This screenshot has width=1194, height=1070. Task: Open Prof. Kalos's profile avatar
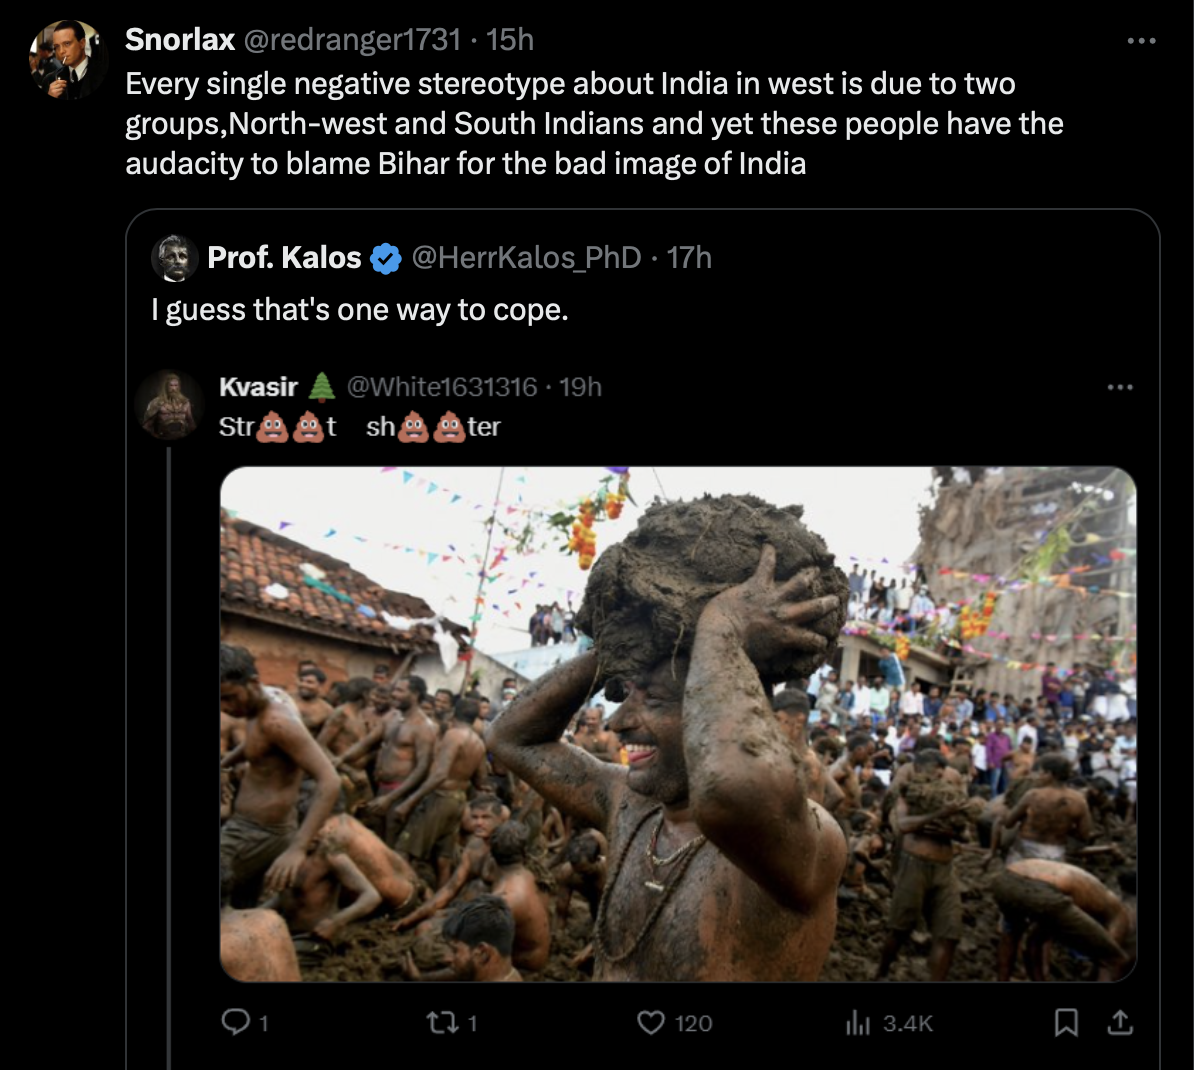point(174,258)
